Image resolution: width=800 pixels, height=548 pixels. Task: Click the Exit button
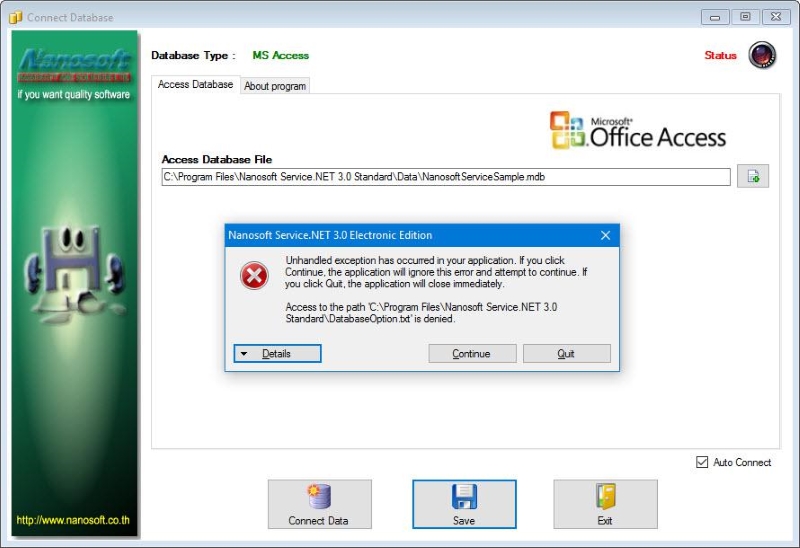(605, 504)
